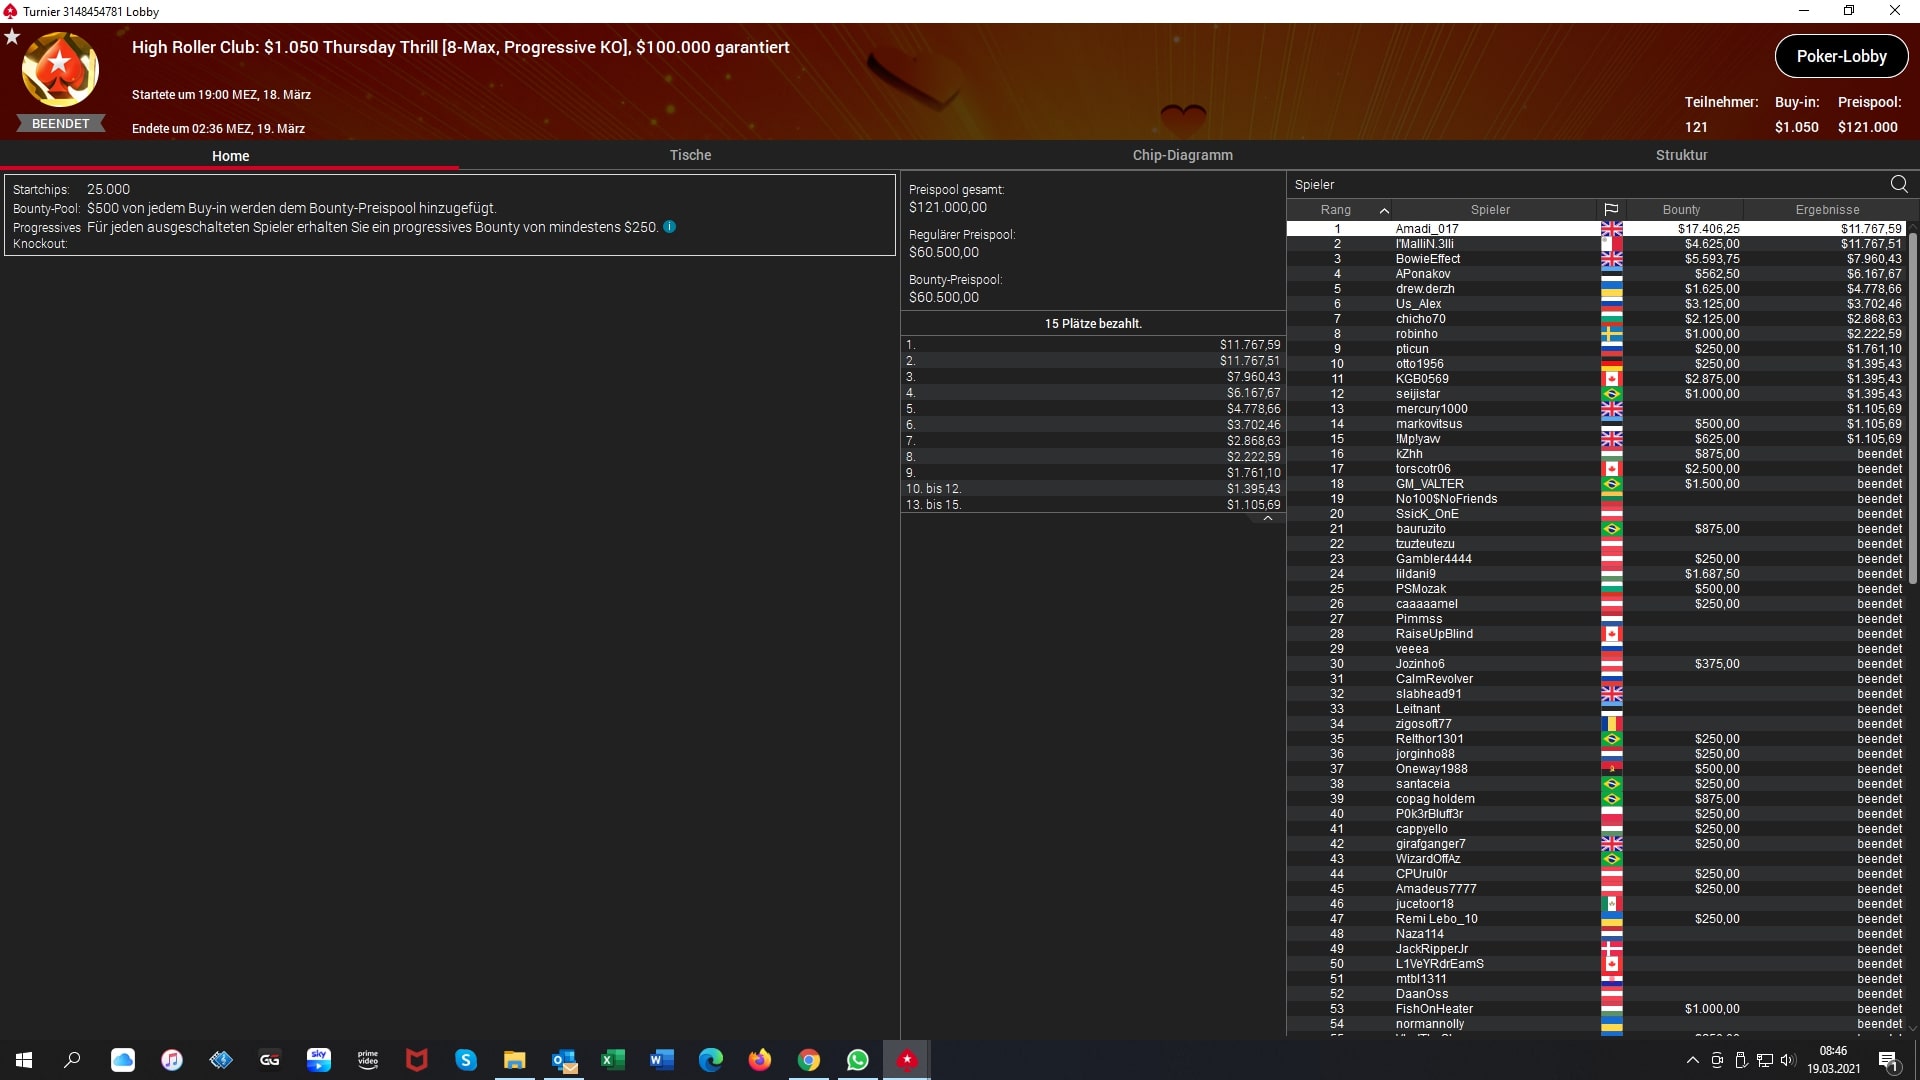Open WhatsApp from the taskbar
The height and width of the screenshot is (1080, 1920).
pos(857,1060)
